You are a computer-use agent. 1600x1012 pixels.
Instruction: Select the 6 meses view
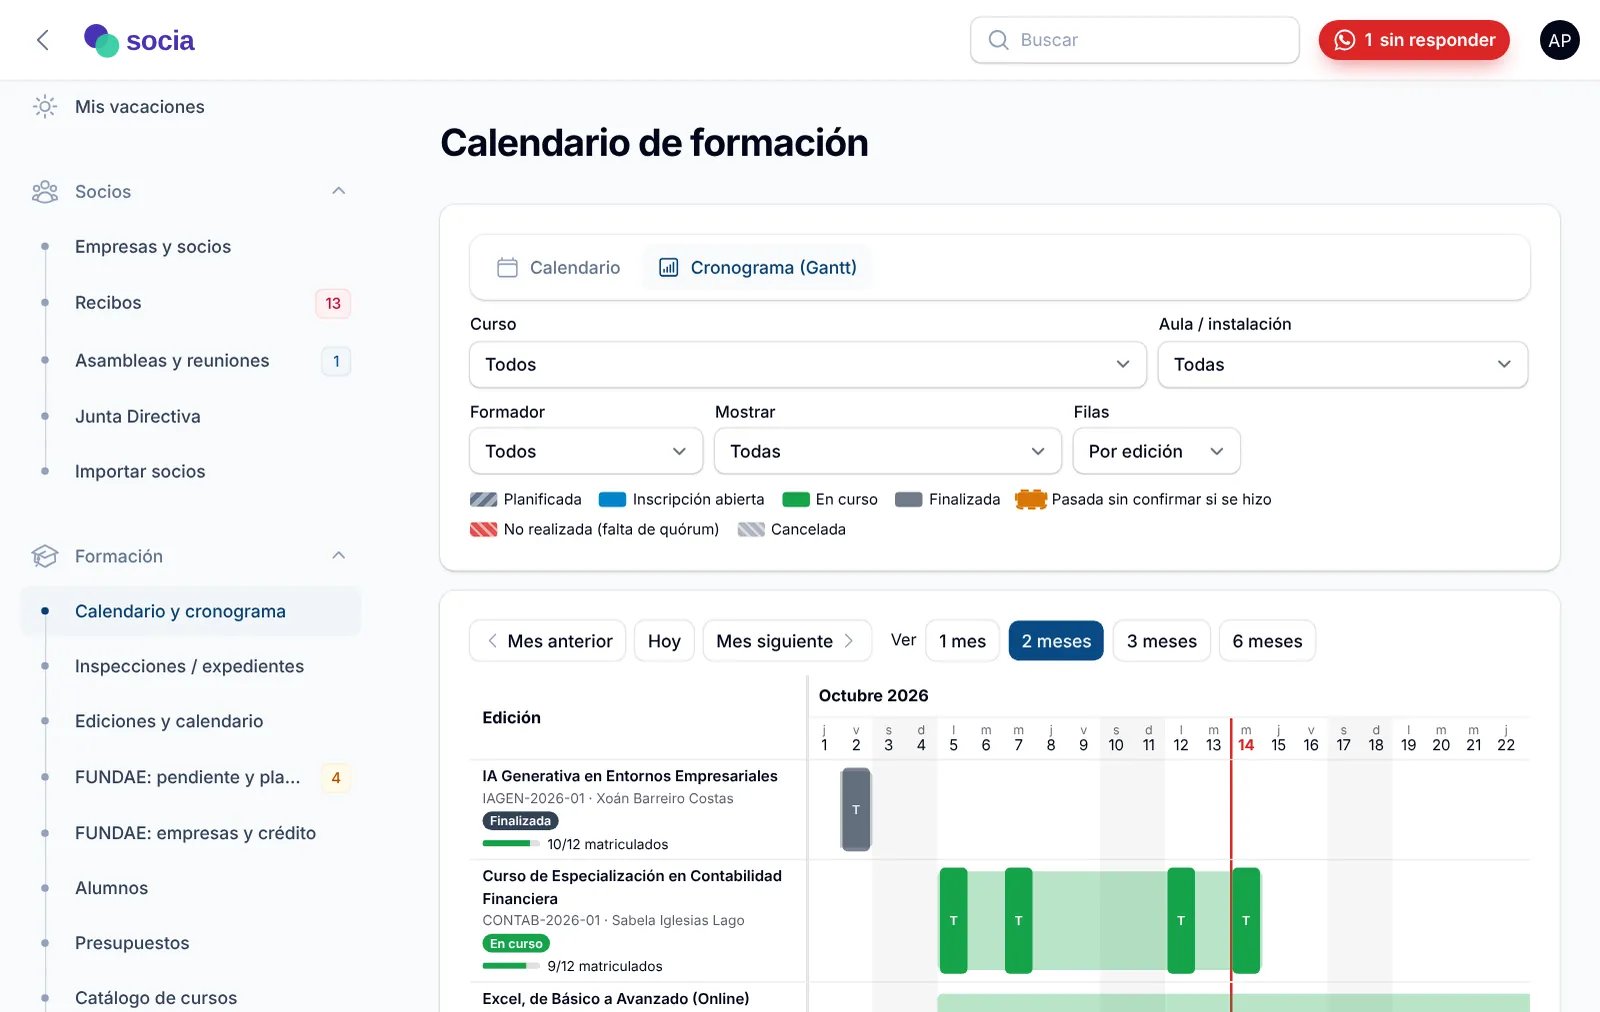coord(1267,641)
